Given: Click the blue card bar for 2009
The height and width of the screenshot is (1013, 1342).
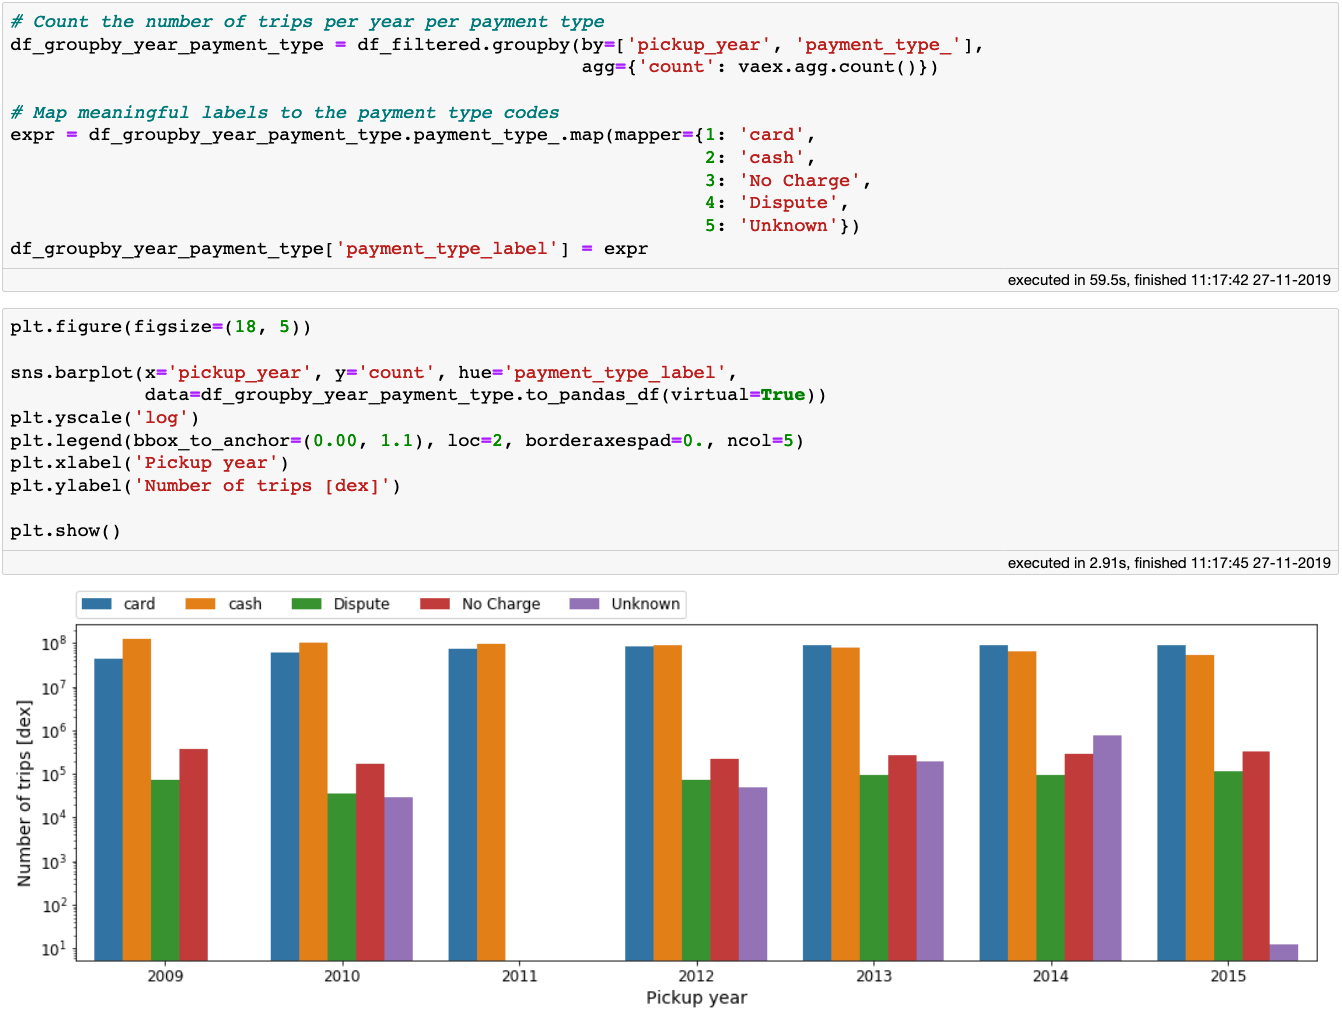Looking at the screenshot, I should coord(108,810).
